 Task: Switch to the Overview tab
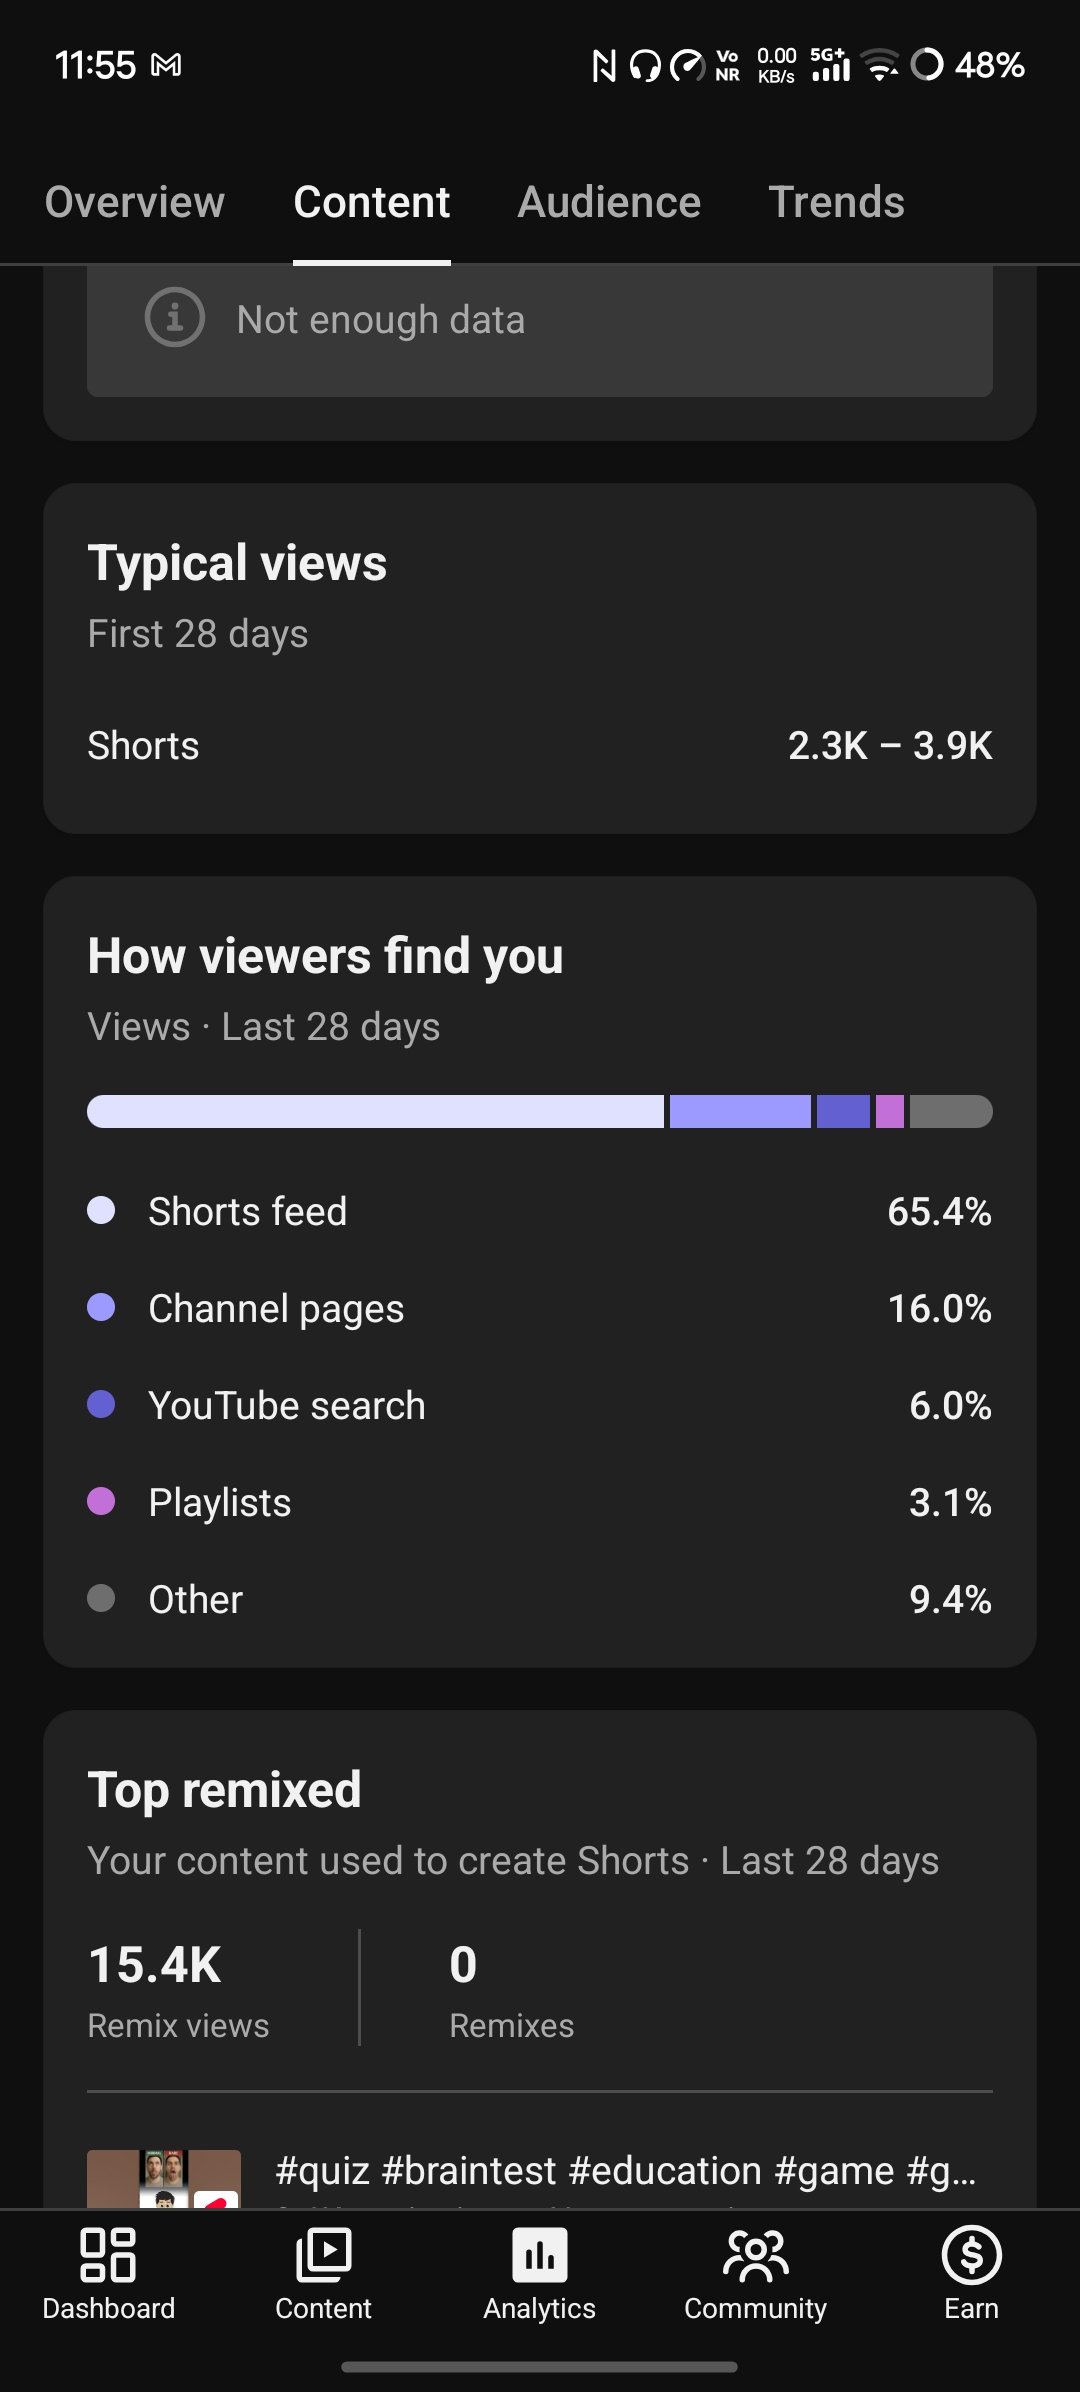135,202
